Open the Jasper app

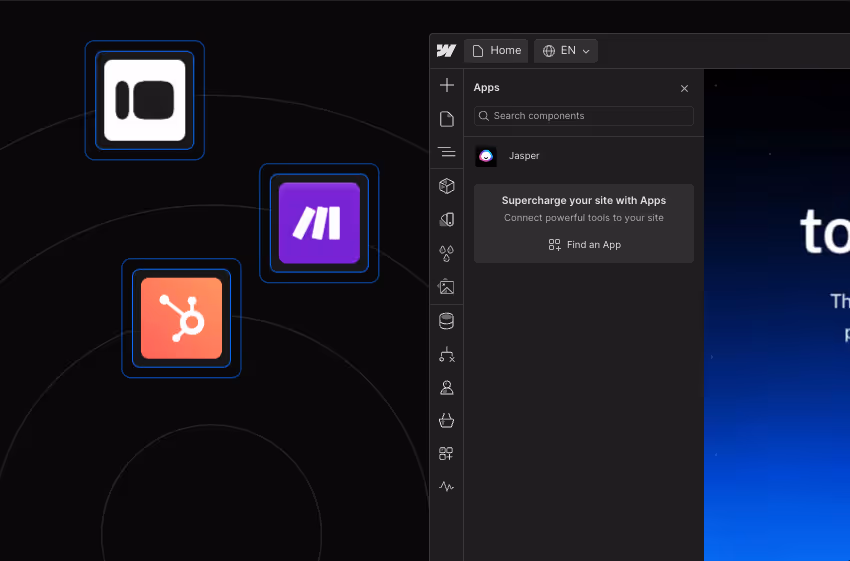click(584, 156)
